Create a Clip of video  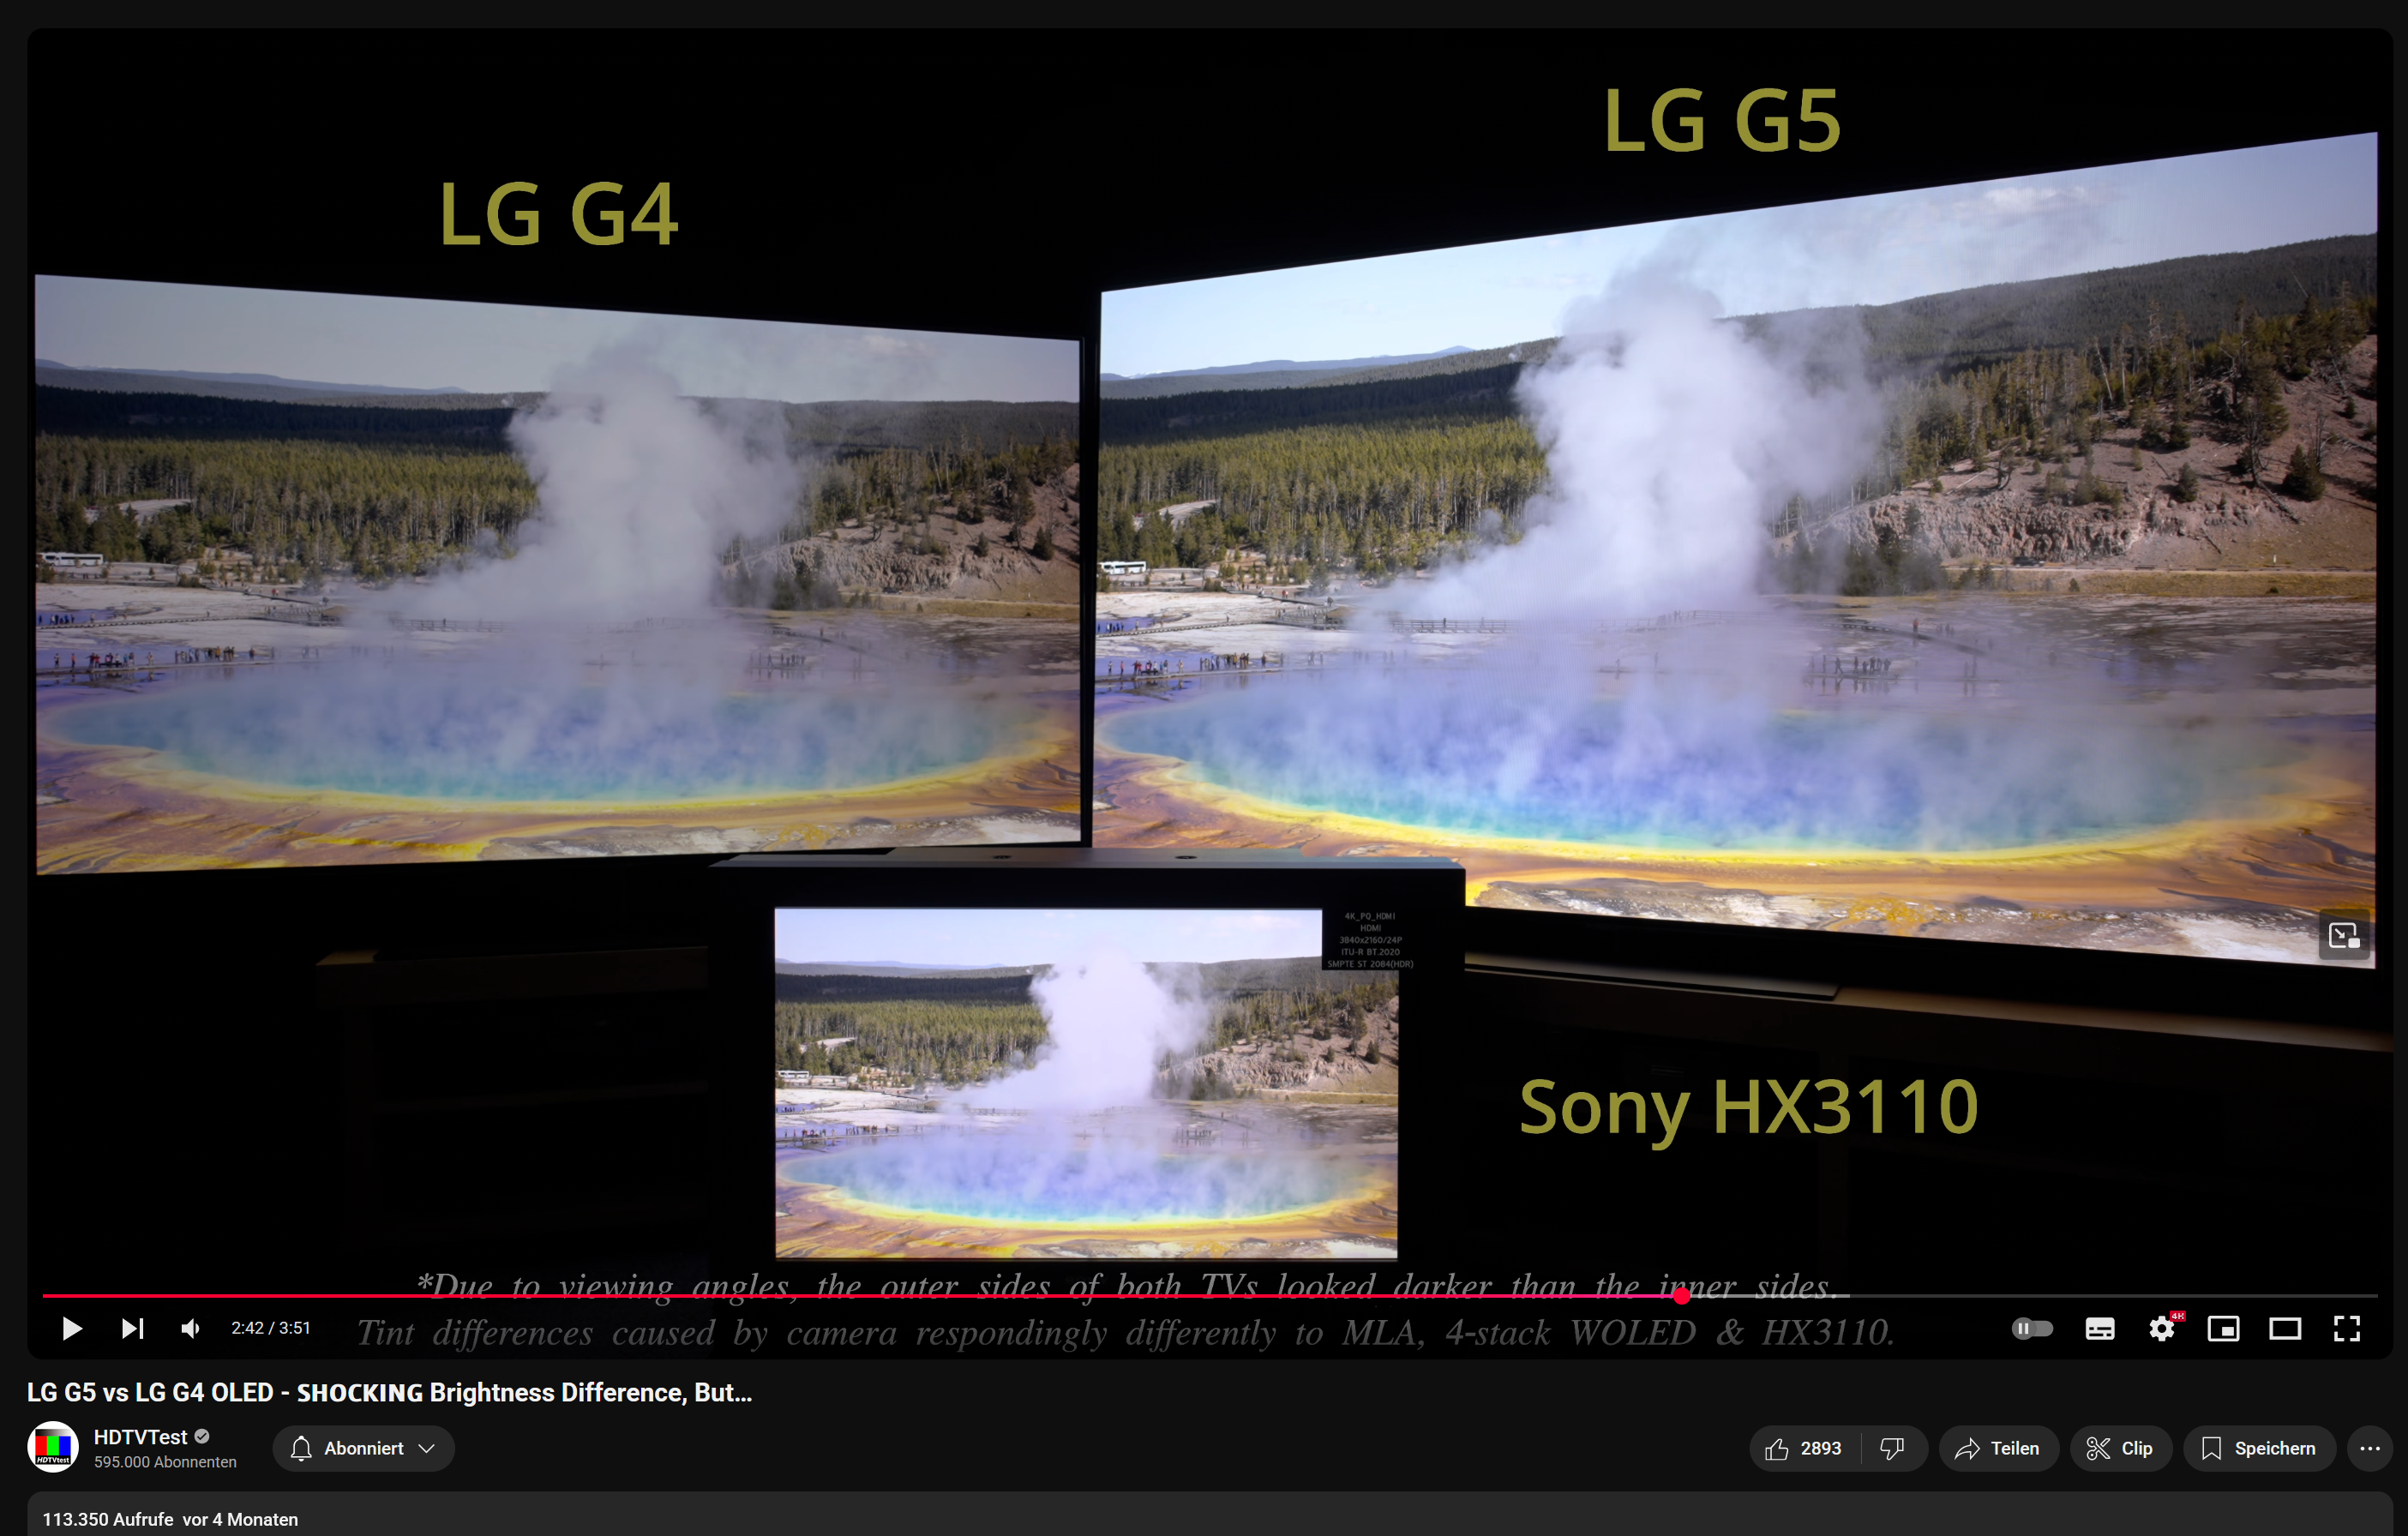tap(2120, 1448)
